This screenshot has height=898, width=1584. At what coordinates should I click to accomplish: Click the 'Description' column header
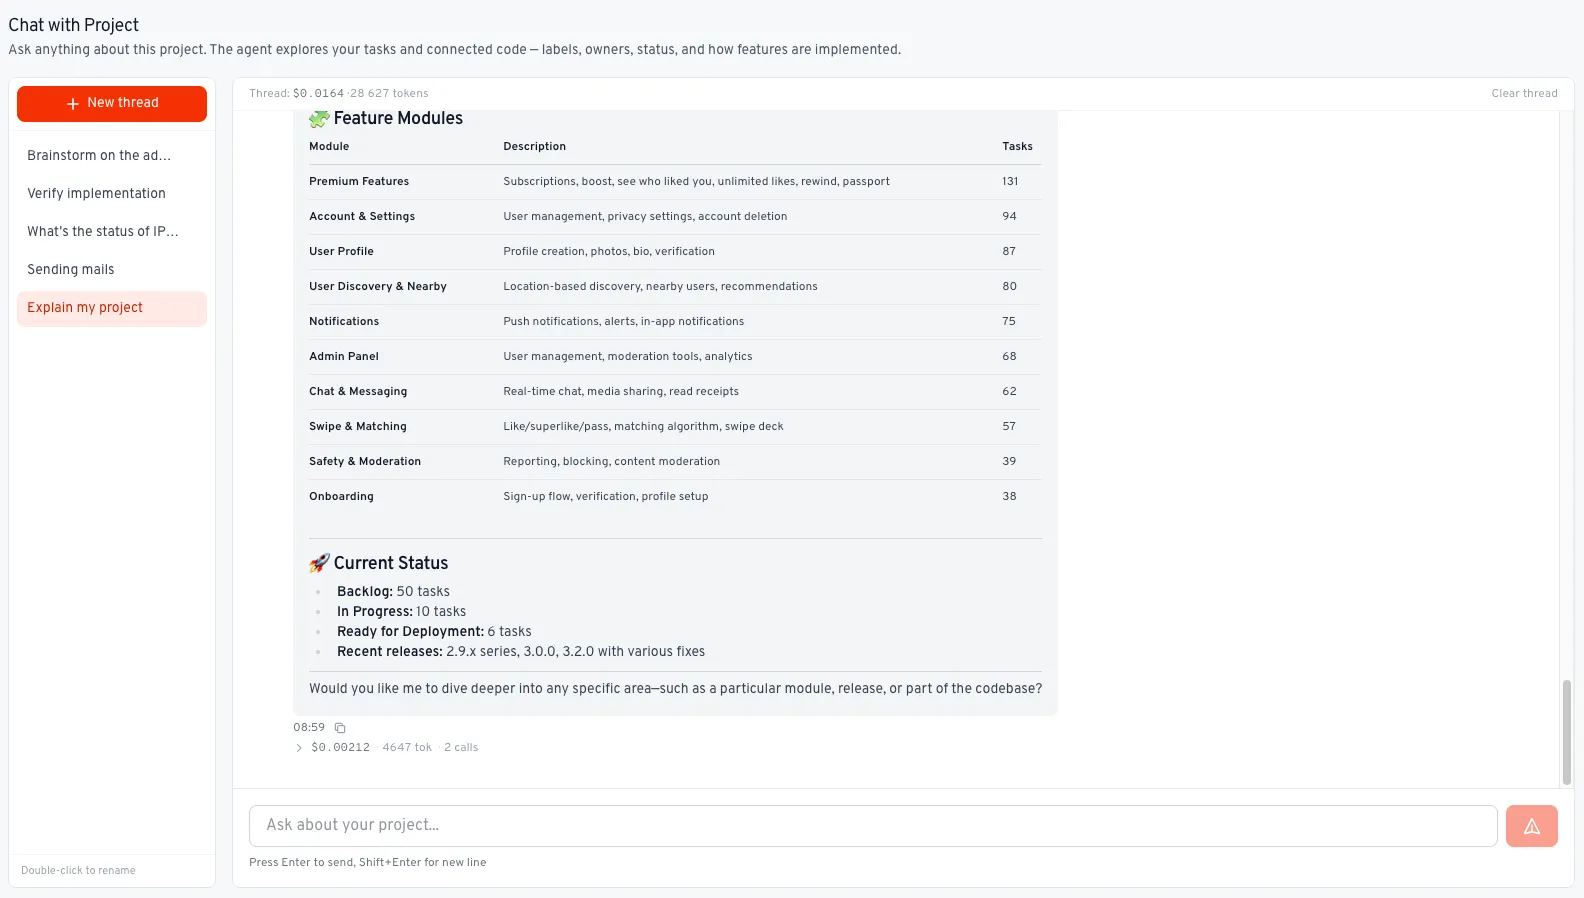click(534, 147)
